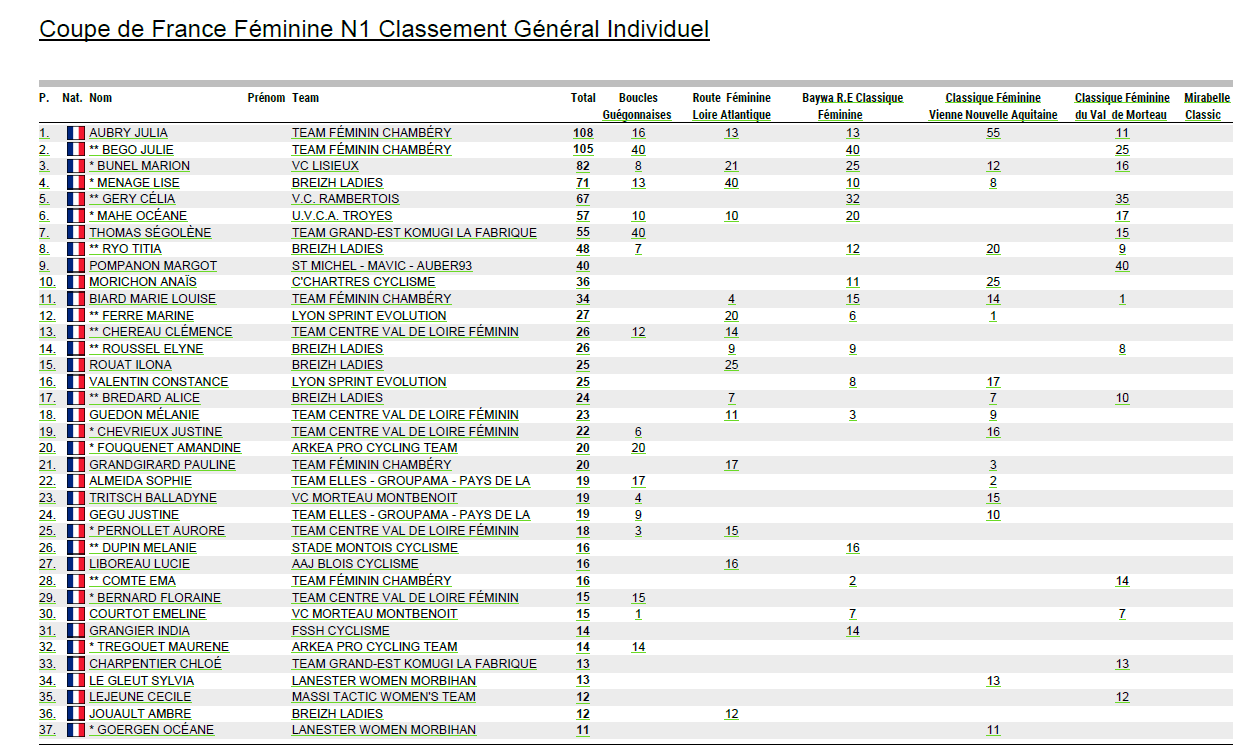
Task: Click score 55 in AUBRY JULIA row
Action: tap(993, 133)
